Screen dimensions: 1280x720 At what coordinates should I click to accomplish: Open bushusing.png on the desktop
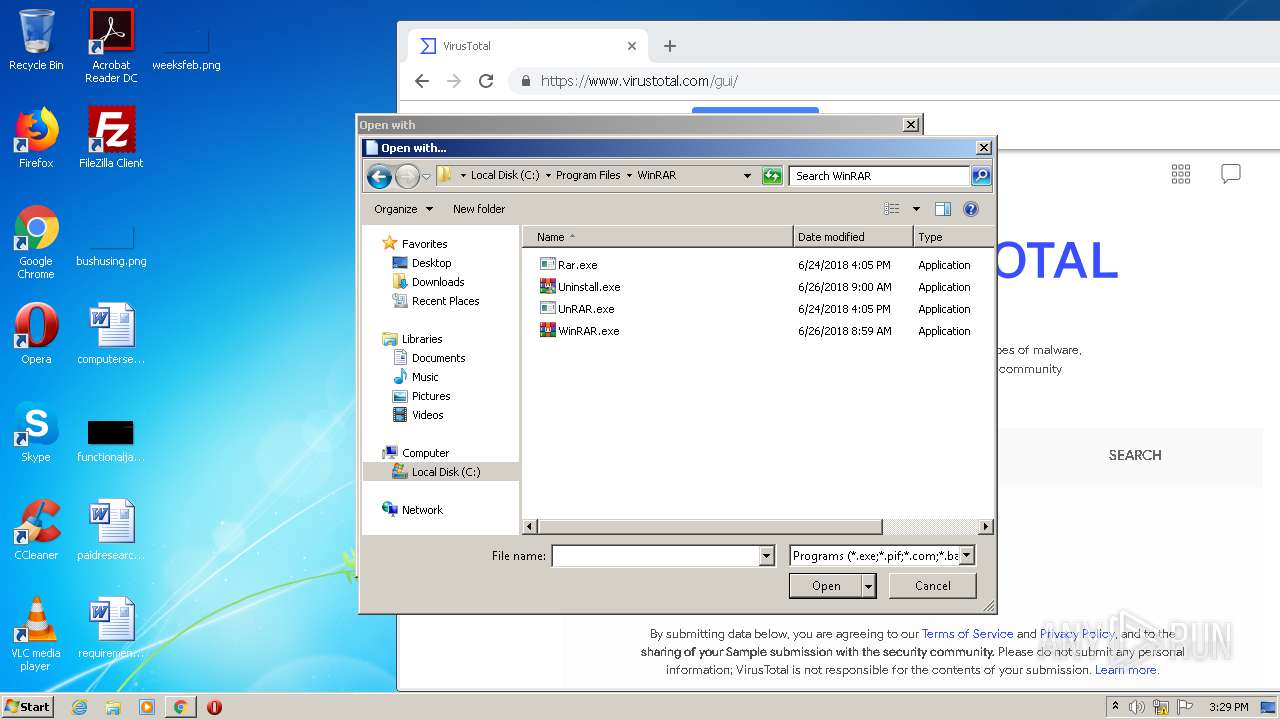point(111,245)
